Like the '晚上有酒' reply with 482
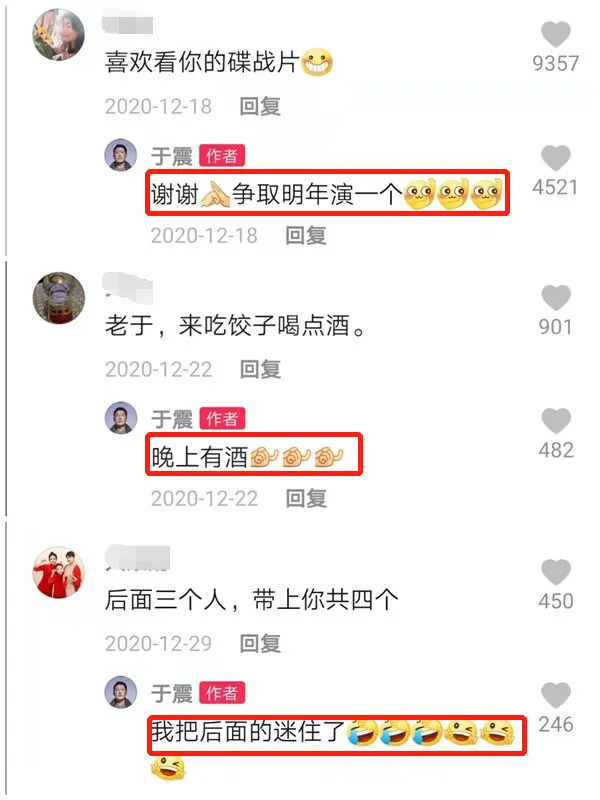The image size is (600, 800). tap(556, 421)
